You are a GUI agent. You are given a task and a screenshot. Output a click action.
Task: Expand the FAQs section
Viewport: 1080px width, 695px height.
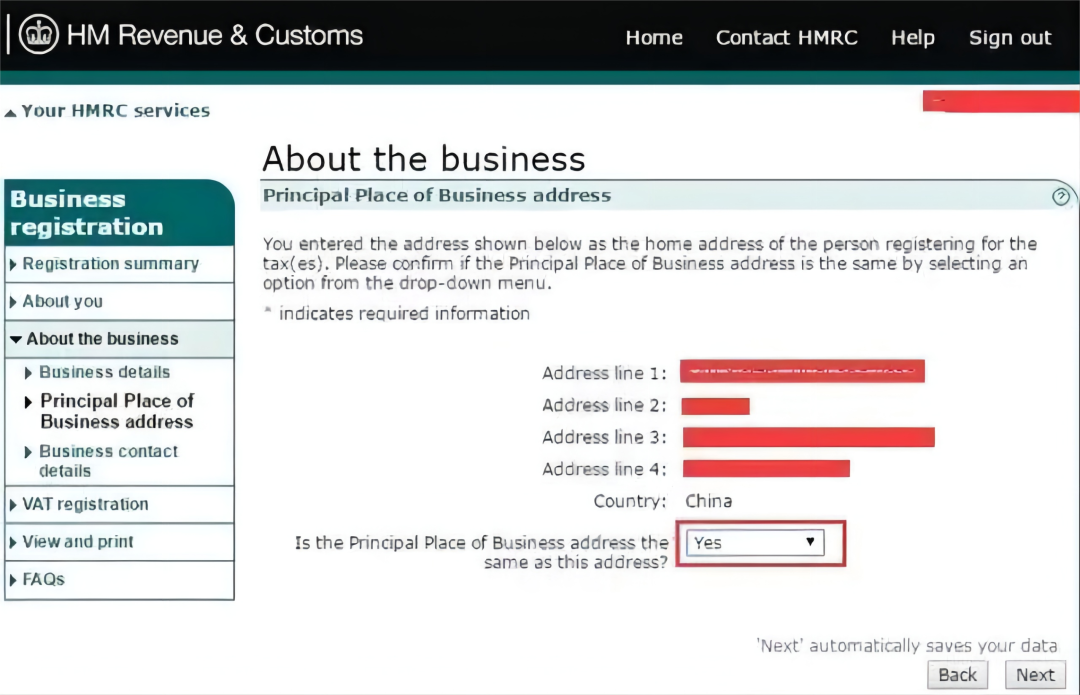(x=119, y=579)
